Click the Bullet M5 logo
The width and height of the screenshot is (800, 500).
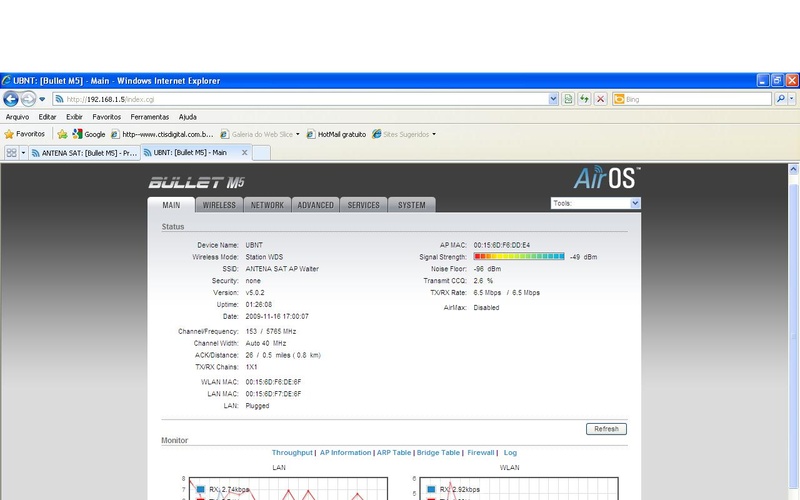196,183
